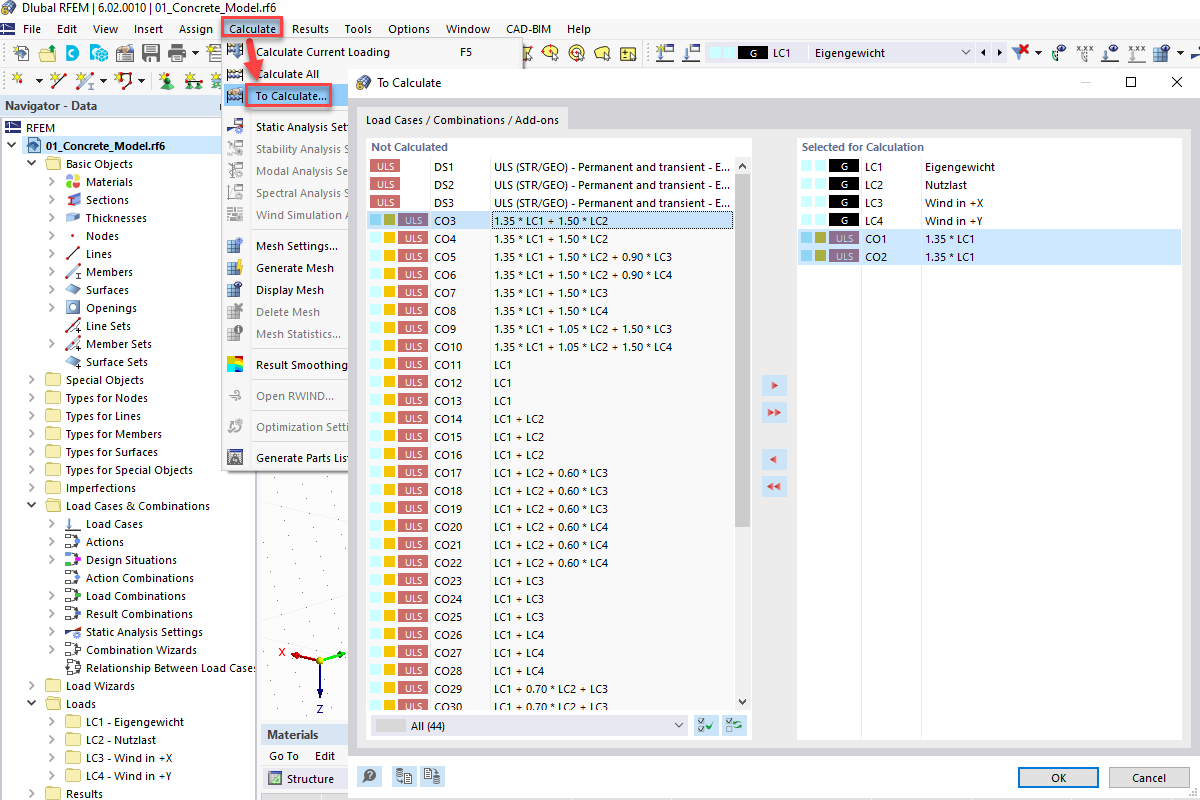Click the new node tool icon
Screen dimensions: 1200x800
[x=19, y=80]
